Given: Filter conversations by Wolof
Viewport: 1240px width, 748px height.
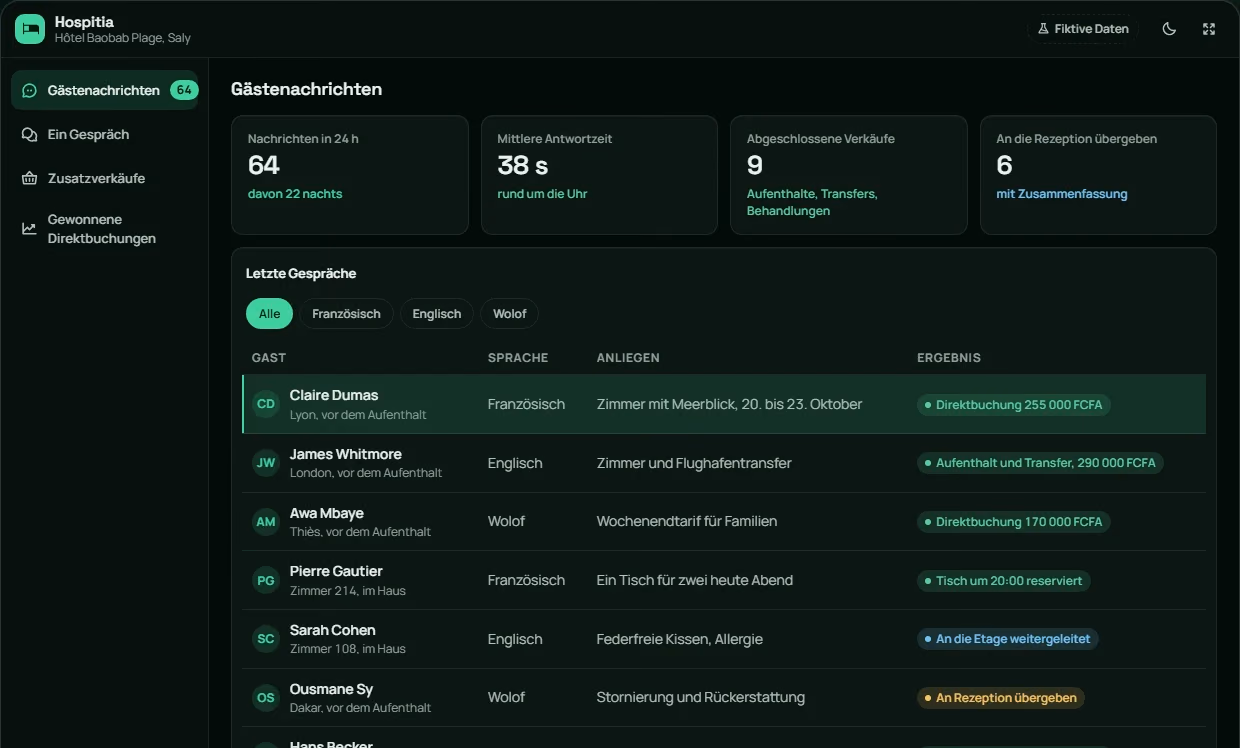Looking at the screenshot, I should 509,314.
